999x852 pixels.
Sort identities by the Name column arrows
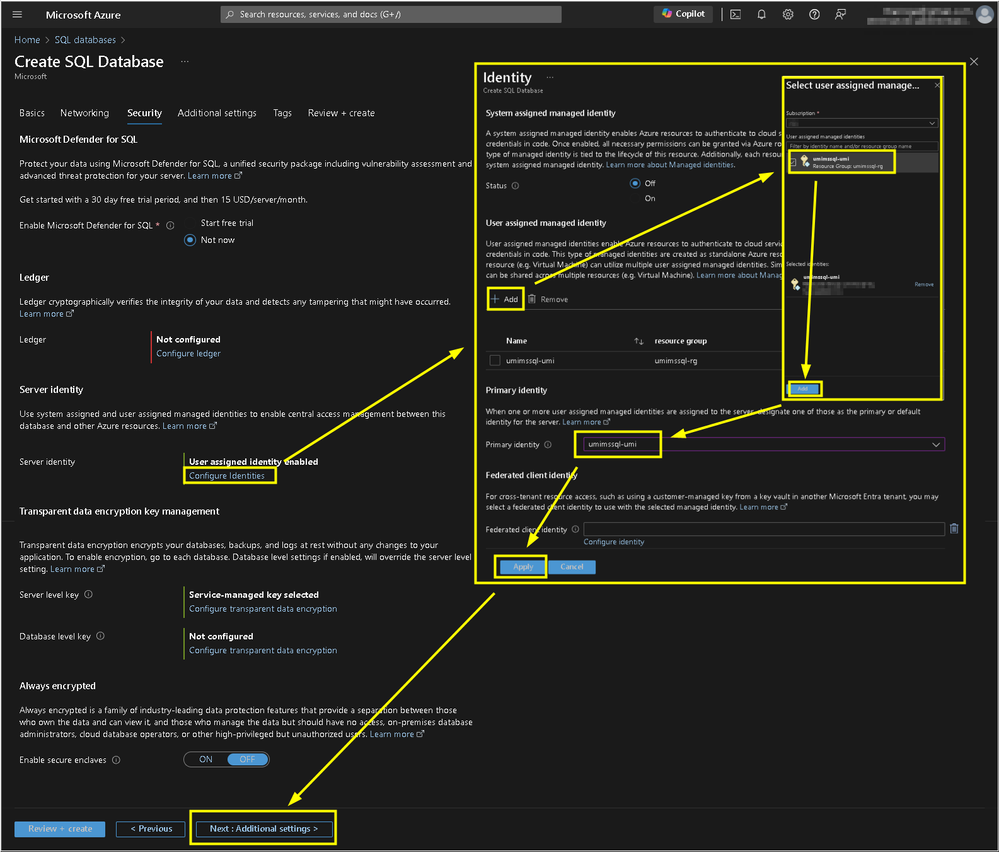click(x=638, y=342)
